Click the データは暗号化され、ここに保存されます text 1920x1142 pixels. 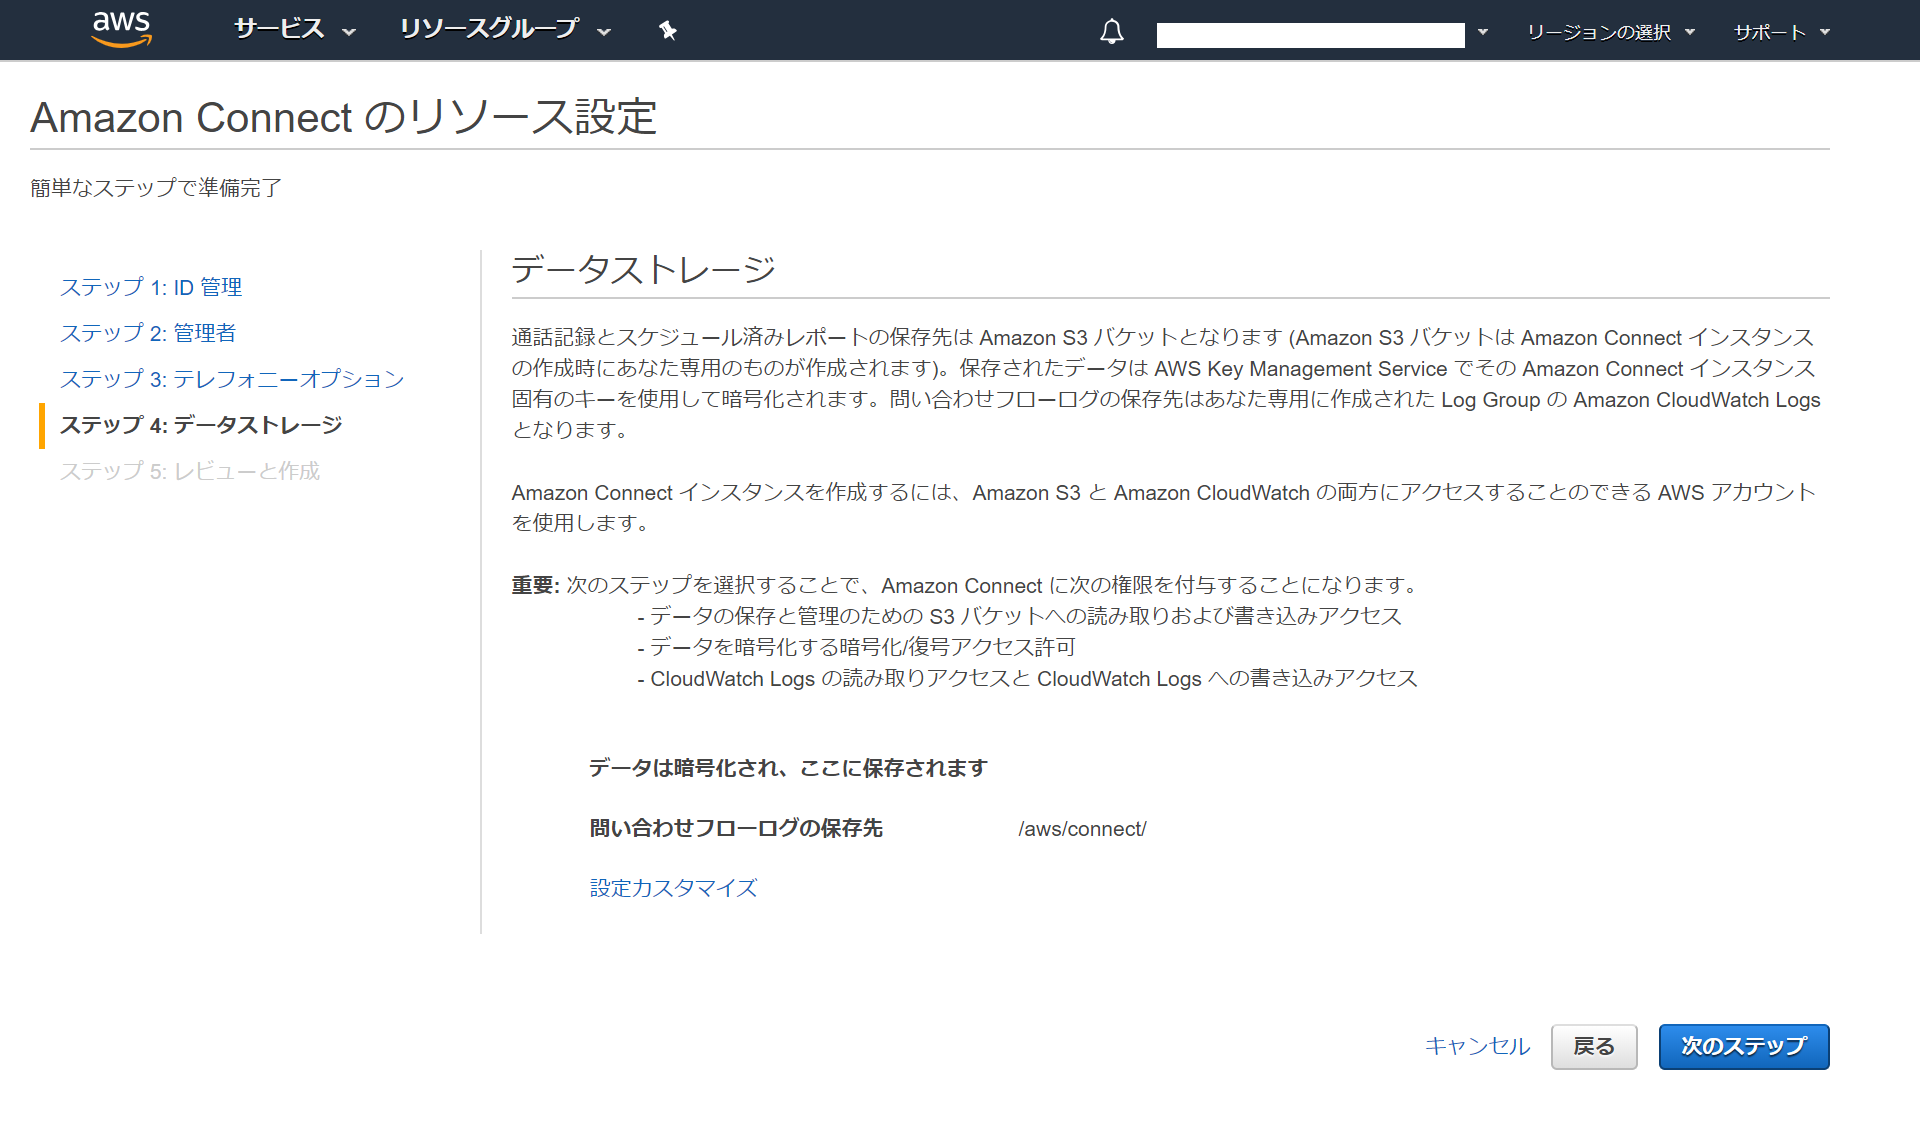(x=788, y=768)
